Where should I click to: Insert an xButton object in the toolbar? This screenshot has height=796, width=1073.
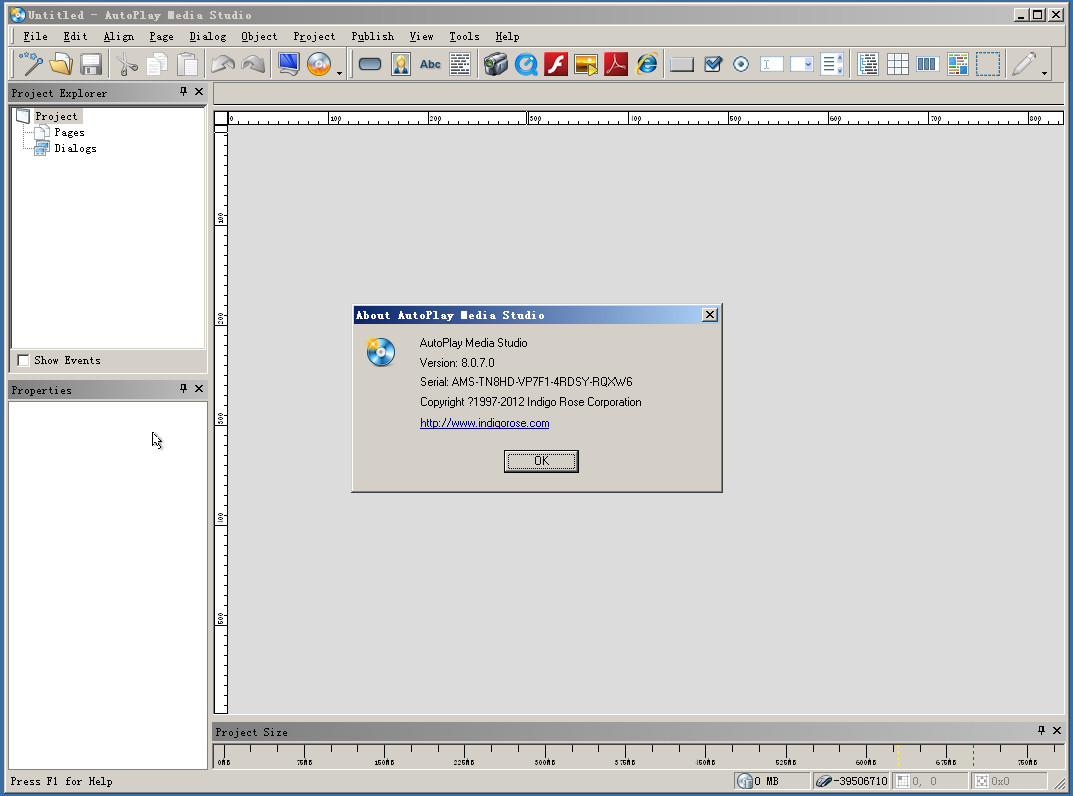(682, 64)
